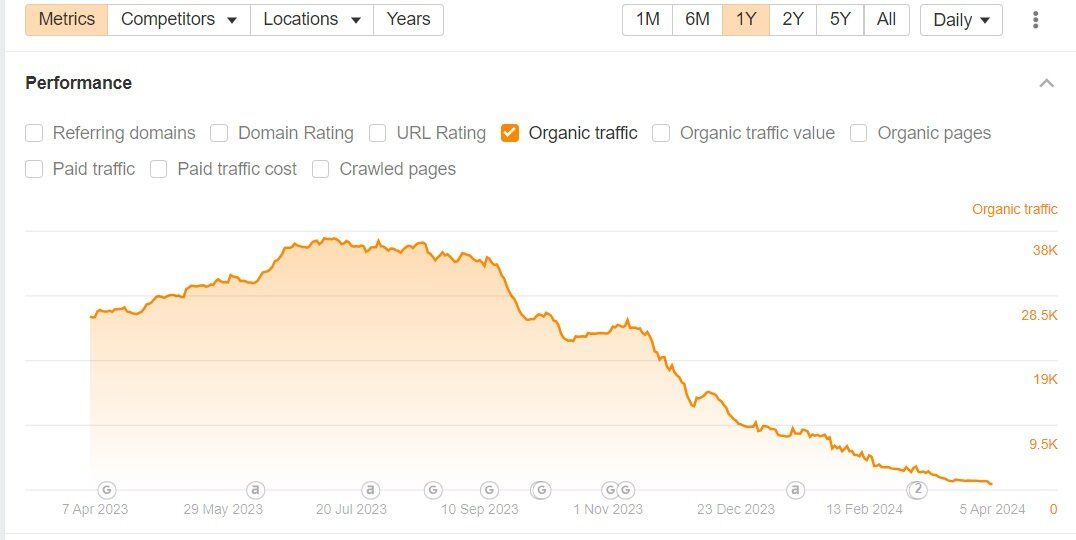The image size is (1076, 540).
Task: Switch to the Years tab
Action: [408, 19]
